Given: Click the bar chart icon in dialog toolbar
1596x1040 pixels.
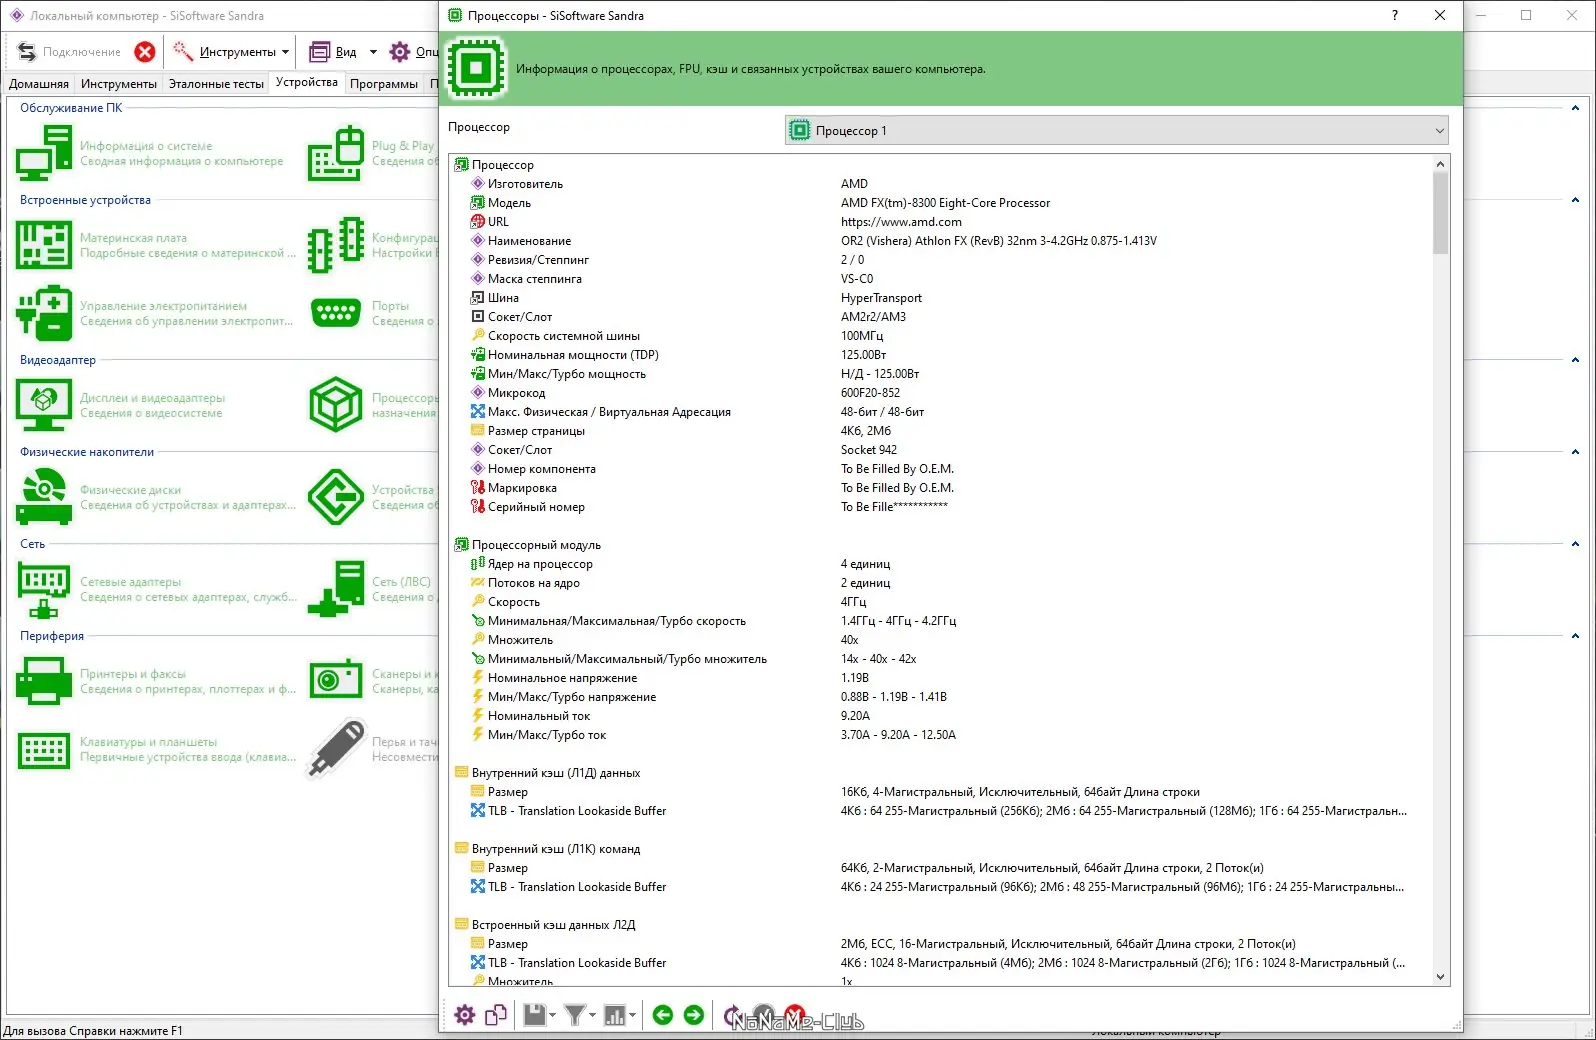Looking at the screenshot, I should (615, 1016).
